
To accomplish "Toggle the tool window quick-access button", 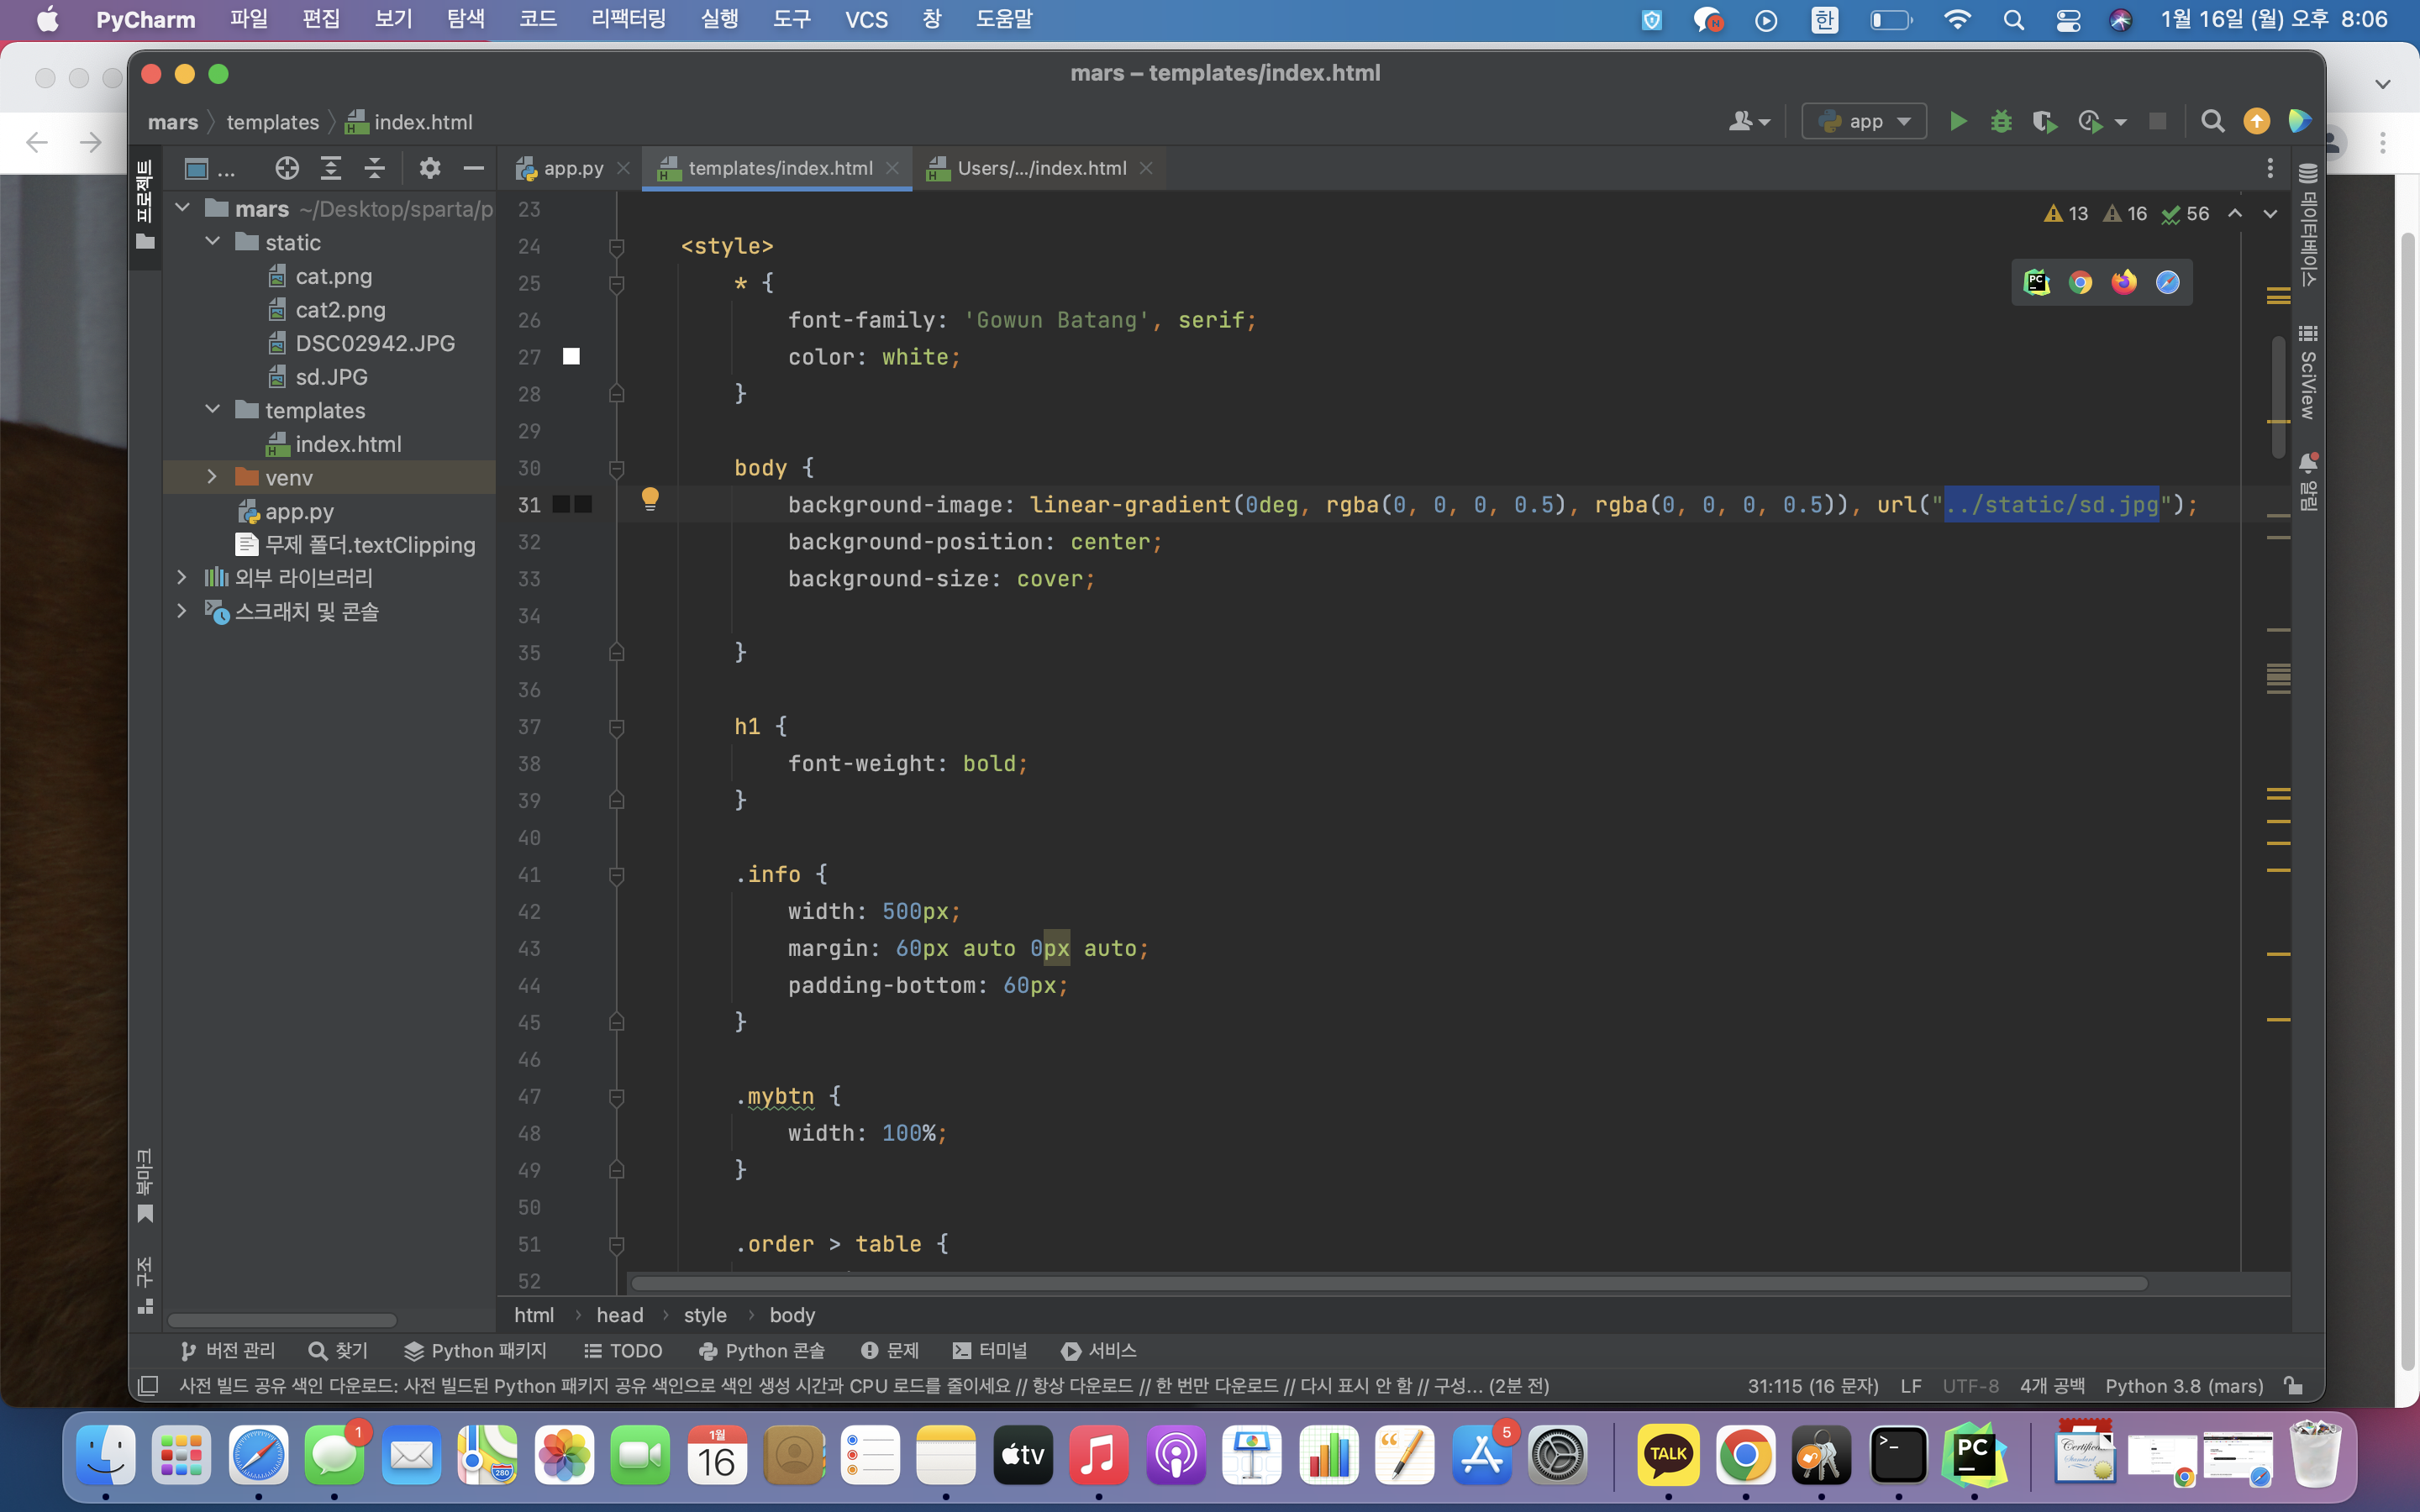I will tap(148, 1386).
